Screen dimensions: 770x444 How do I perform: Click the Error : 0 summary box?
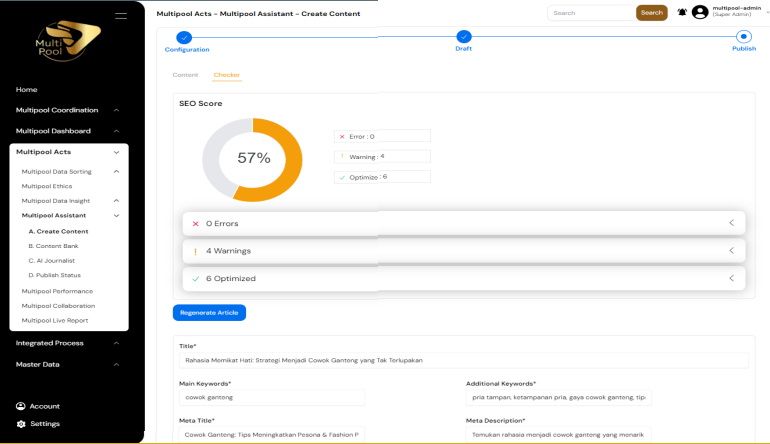(x=382, y=136)
